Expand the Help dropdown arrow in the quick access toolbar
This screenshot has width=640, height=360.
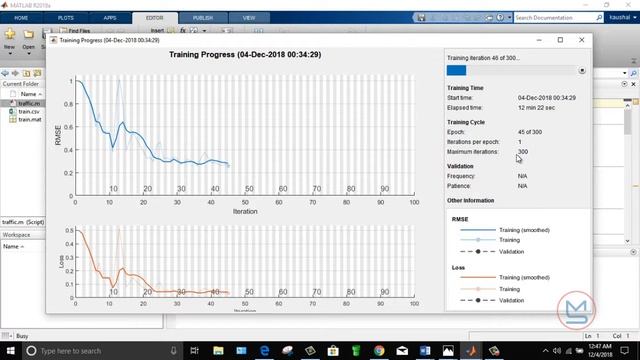point(509,18)
